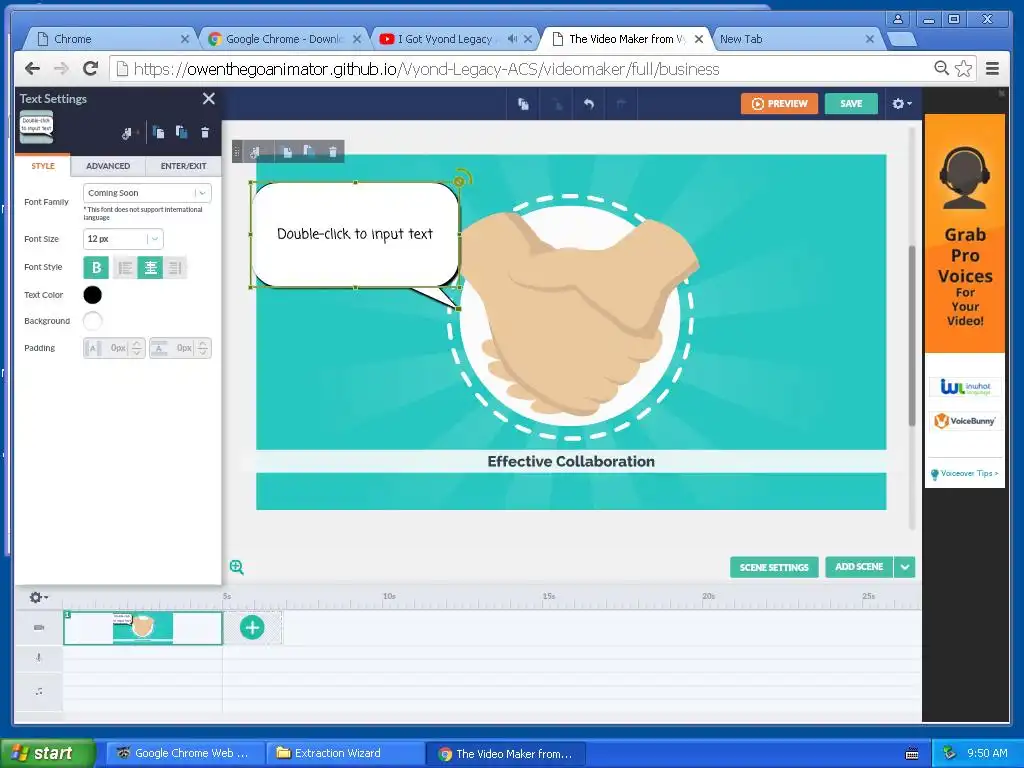
Task: Click the zoom magnifier icon below canvas
Action: click(x=236, y=567)
